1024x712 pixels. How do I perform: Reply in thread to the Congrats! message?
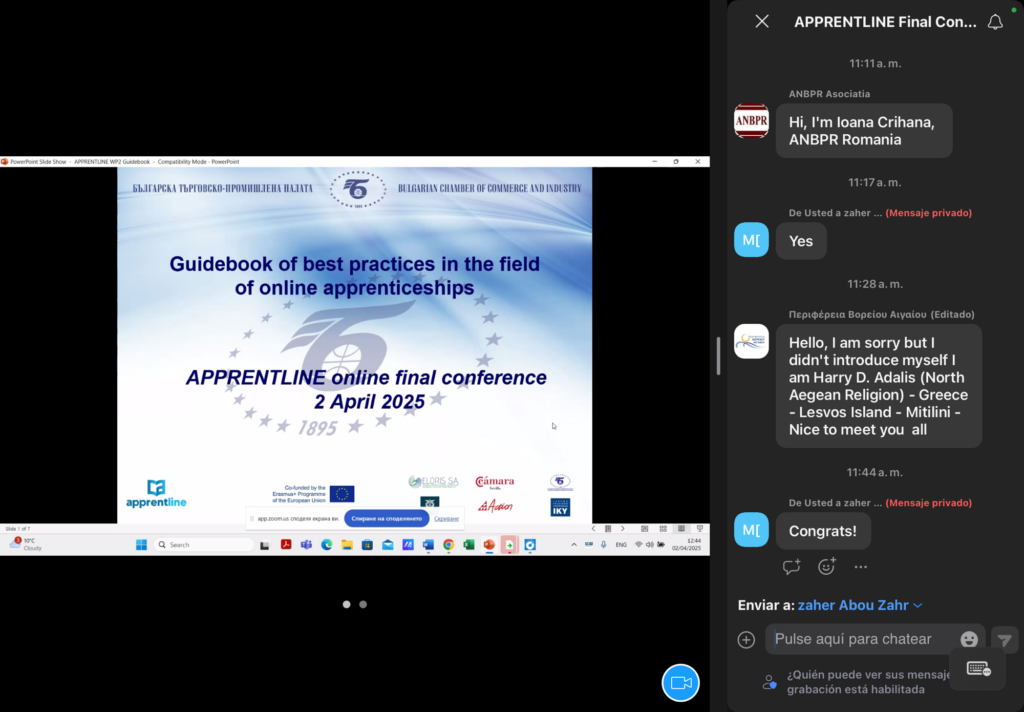point(791,567)
